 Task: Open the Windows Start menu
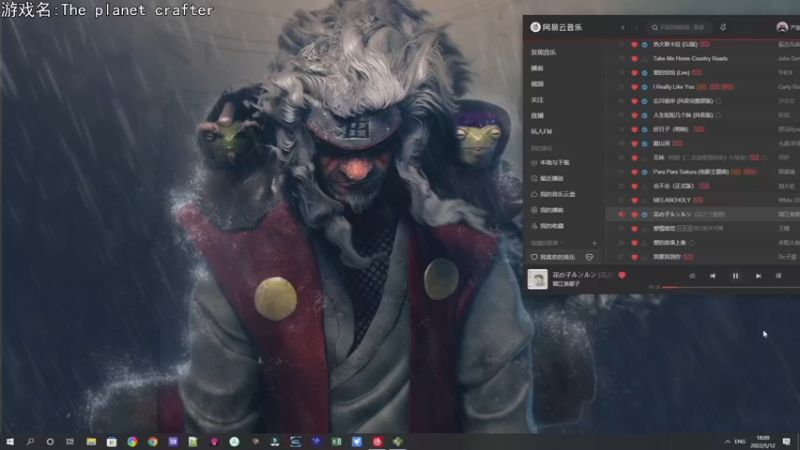point(10,442)
